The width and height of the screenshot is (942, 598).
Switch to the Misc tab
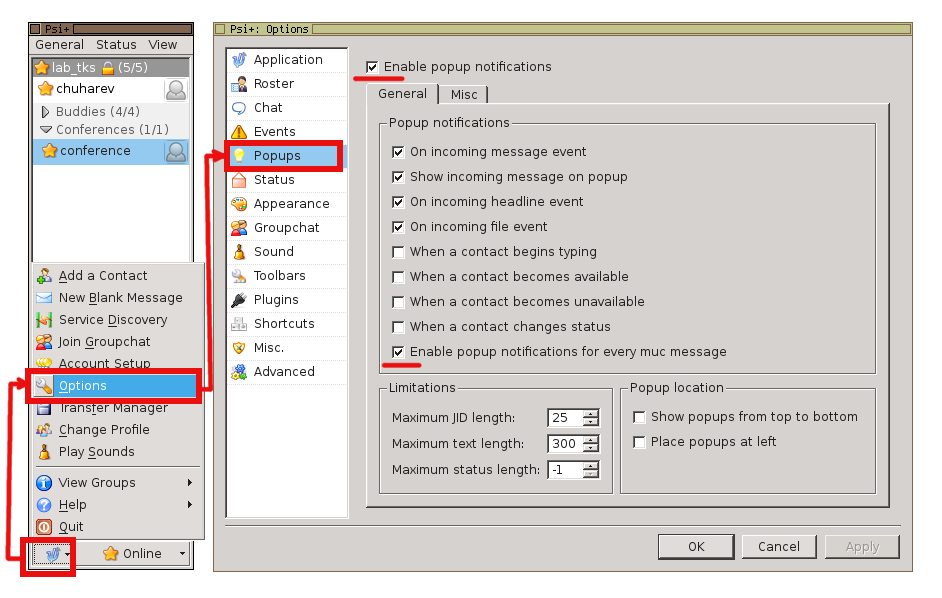click(464, 94)
